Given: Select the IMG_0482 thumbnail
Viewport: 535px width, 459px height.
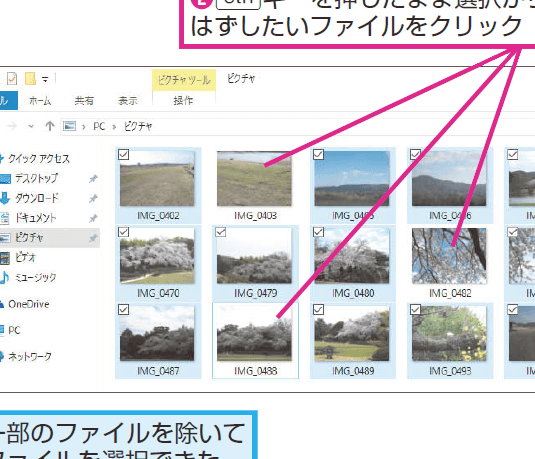Looking at the screenshot, I should pos(449,256).
